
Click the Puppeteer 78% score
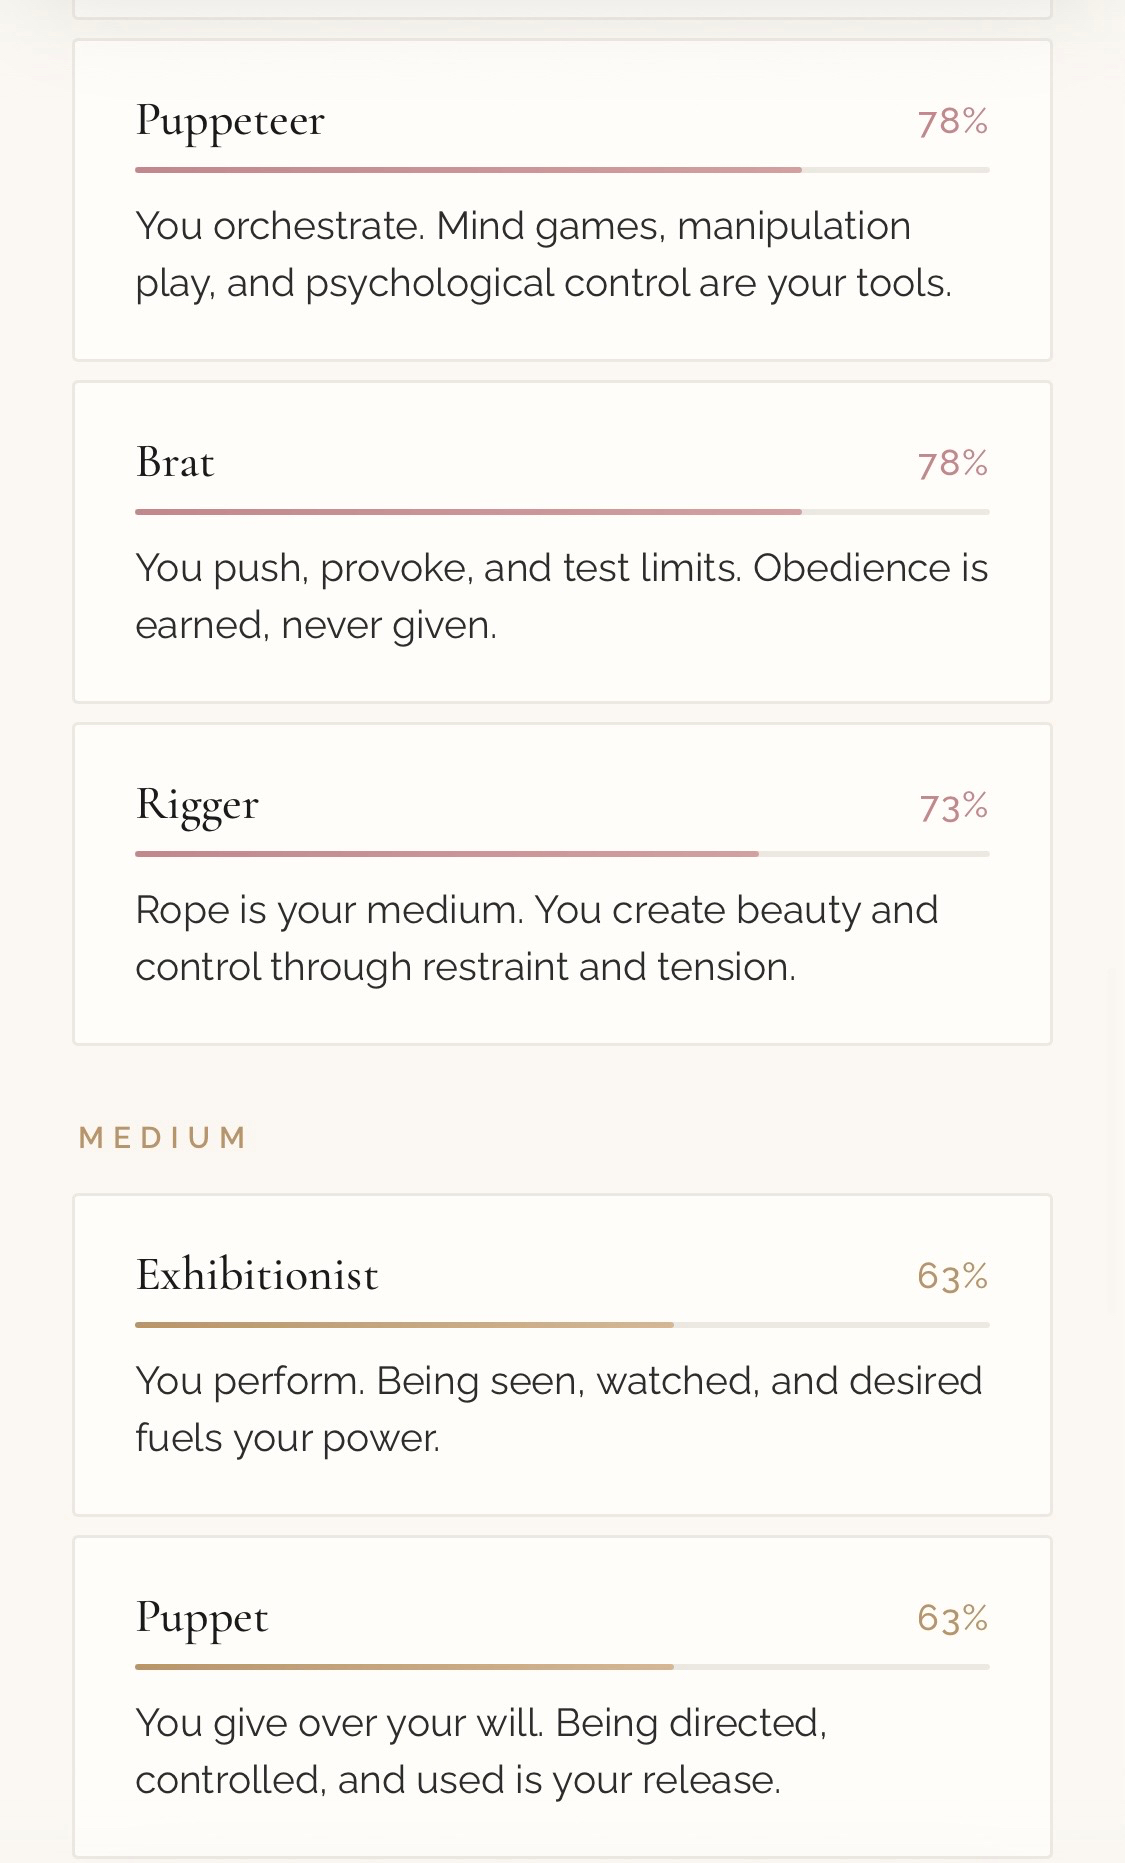[x=952, y=122]
